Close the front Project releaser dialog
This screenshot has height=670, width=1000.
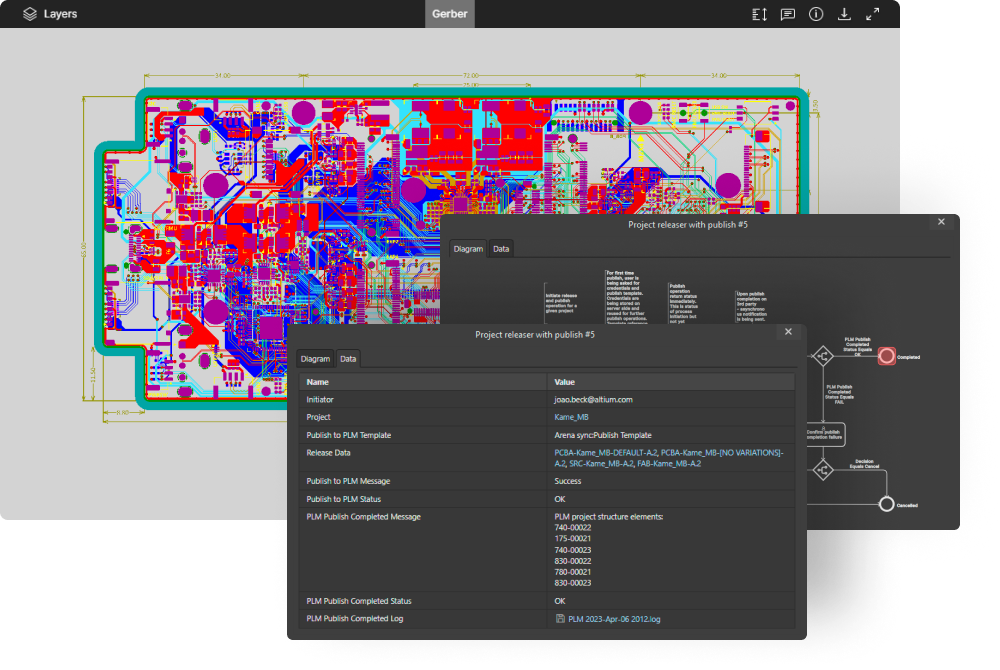coord(788,332)
